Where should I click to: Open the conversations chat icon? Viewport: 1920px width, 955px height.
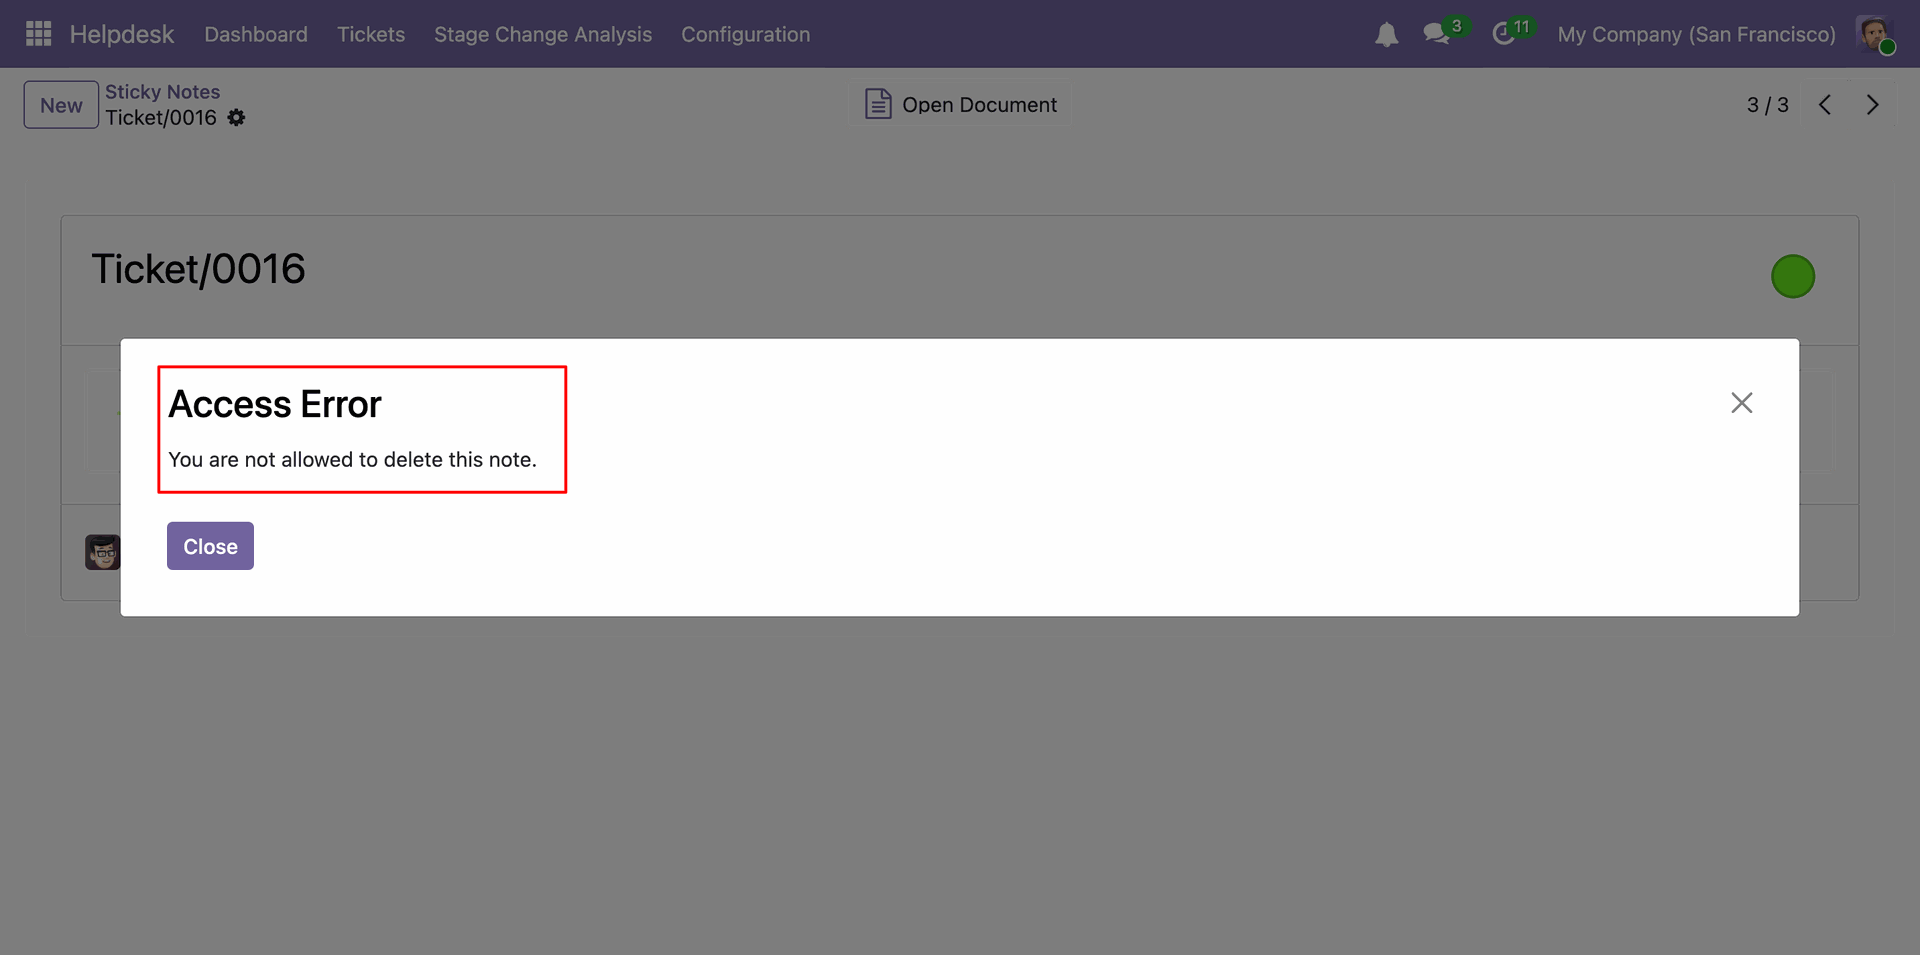[1437, 34]
